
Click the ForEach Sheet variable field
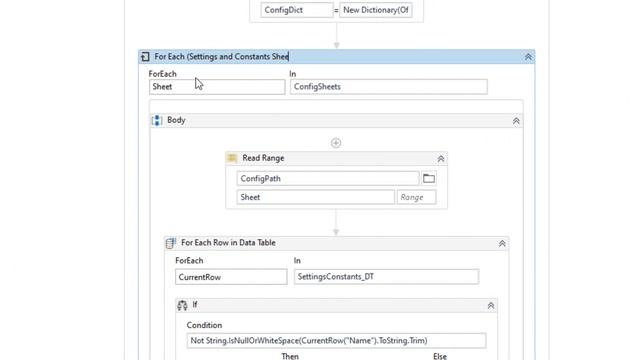point(217,87)
